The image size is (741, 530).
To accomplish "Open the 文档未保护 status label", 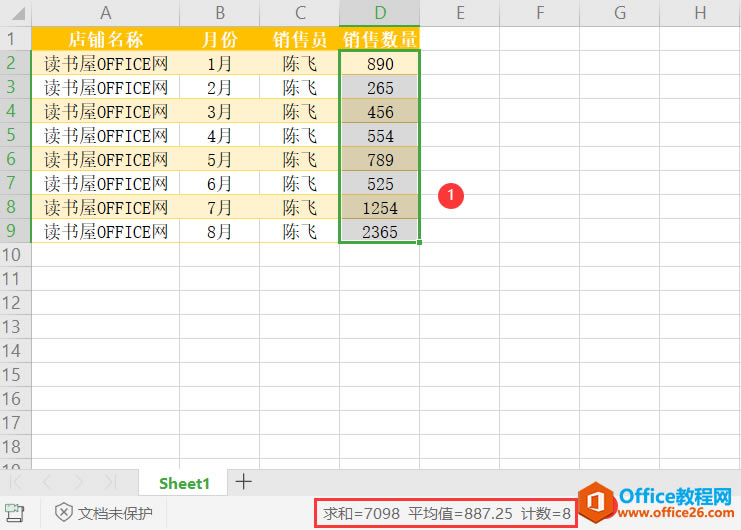I will [115, 513].
